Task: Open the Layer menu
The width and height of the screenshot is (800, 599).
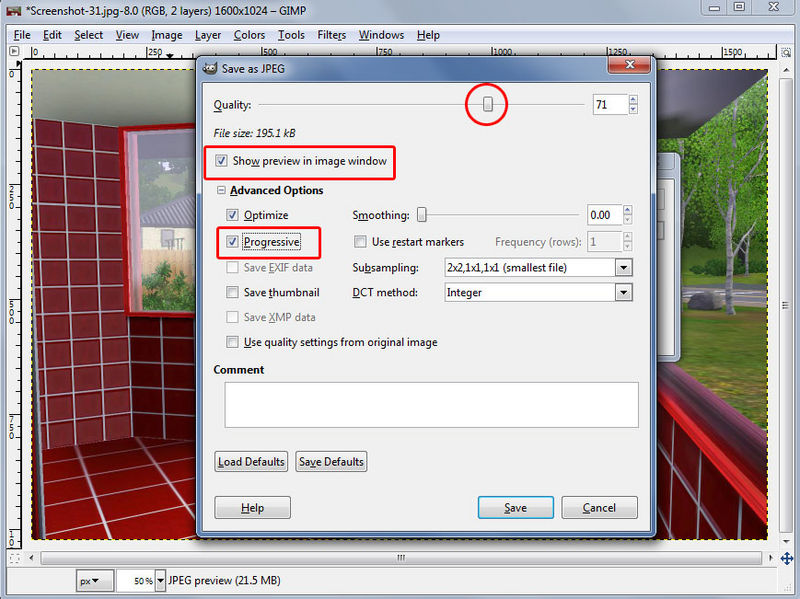Action: pos(208,35)
